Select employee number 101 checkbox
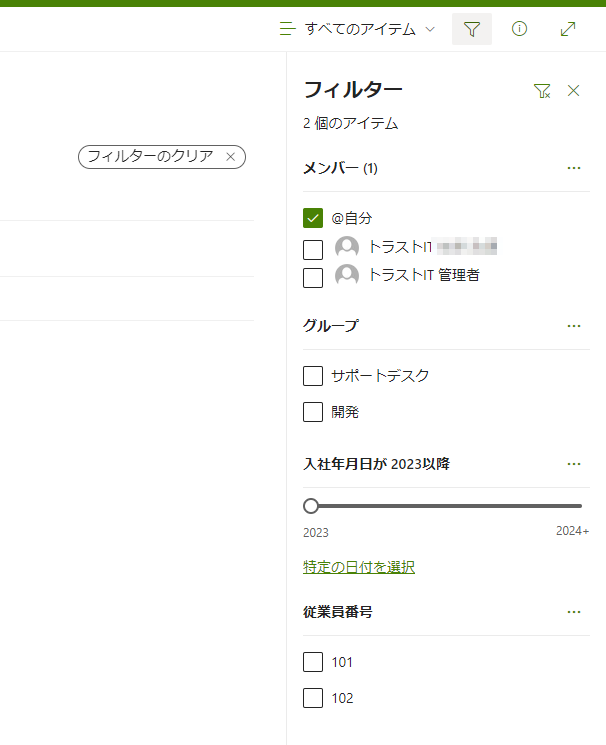Image resolution: width=606 pixels, height=745 pixels. point(313,662)
